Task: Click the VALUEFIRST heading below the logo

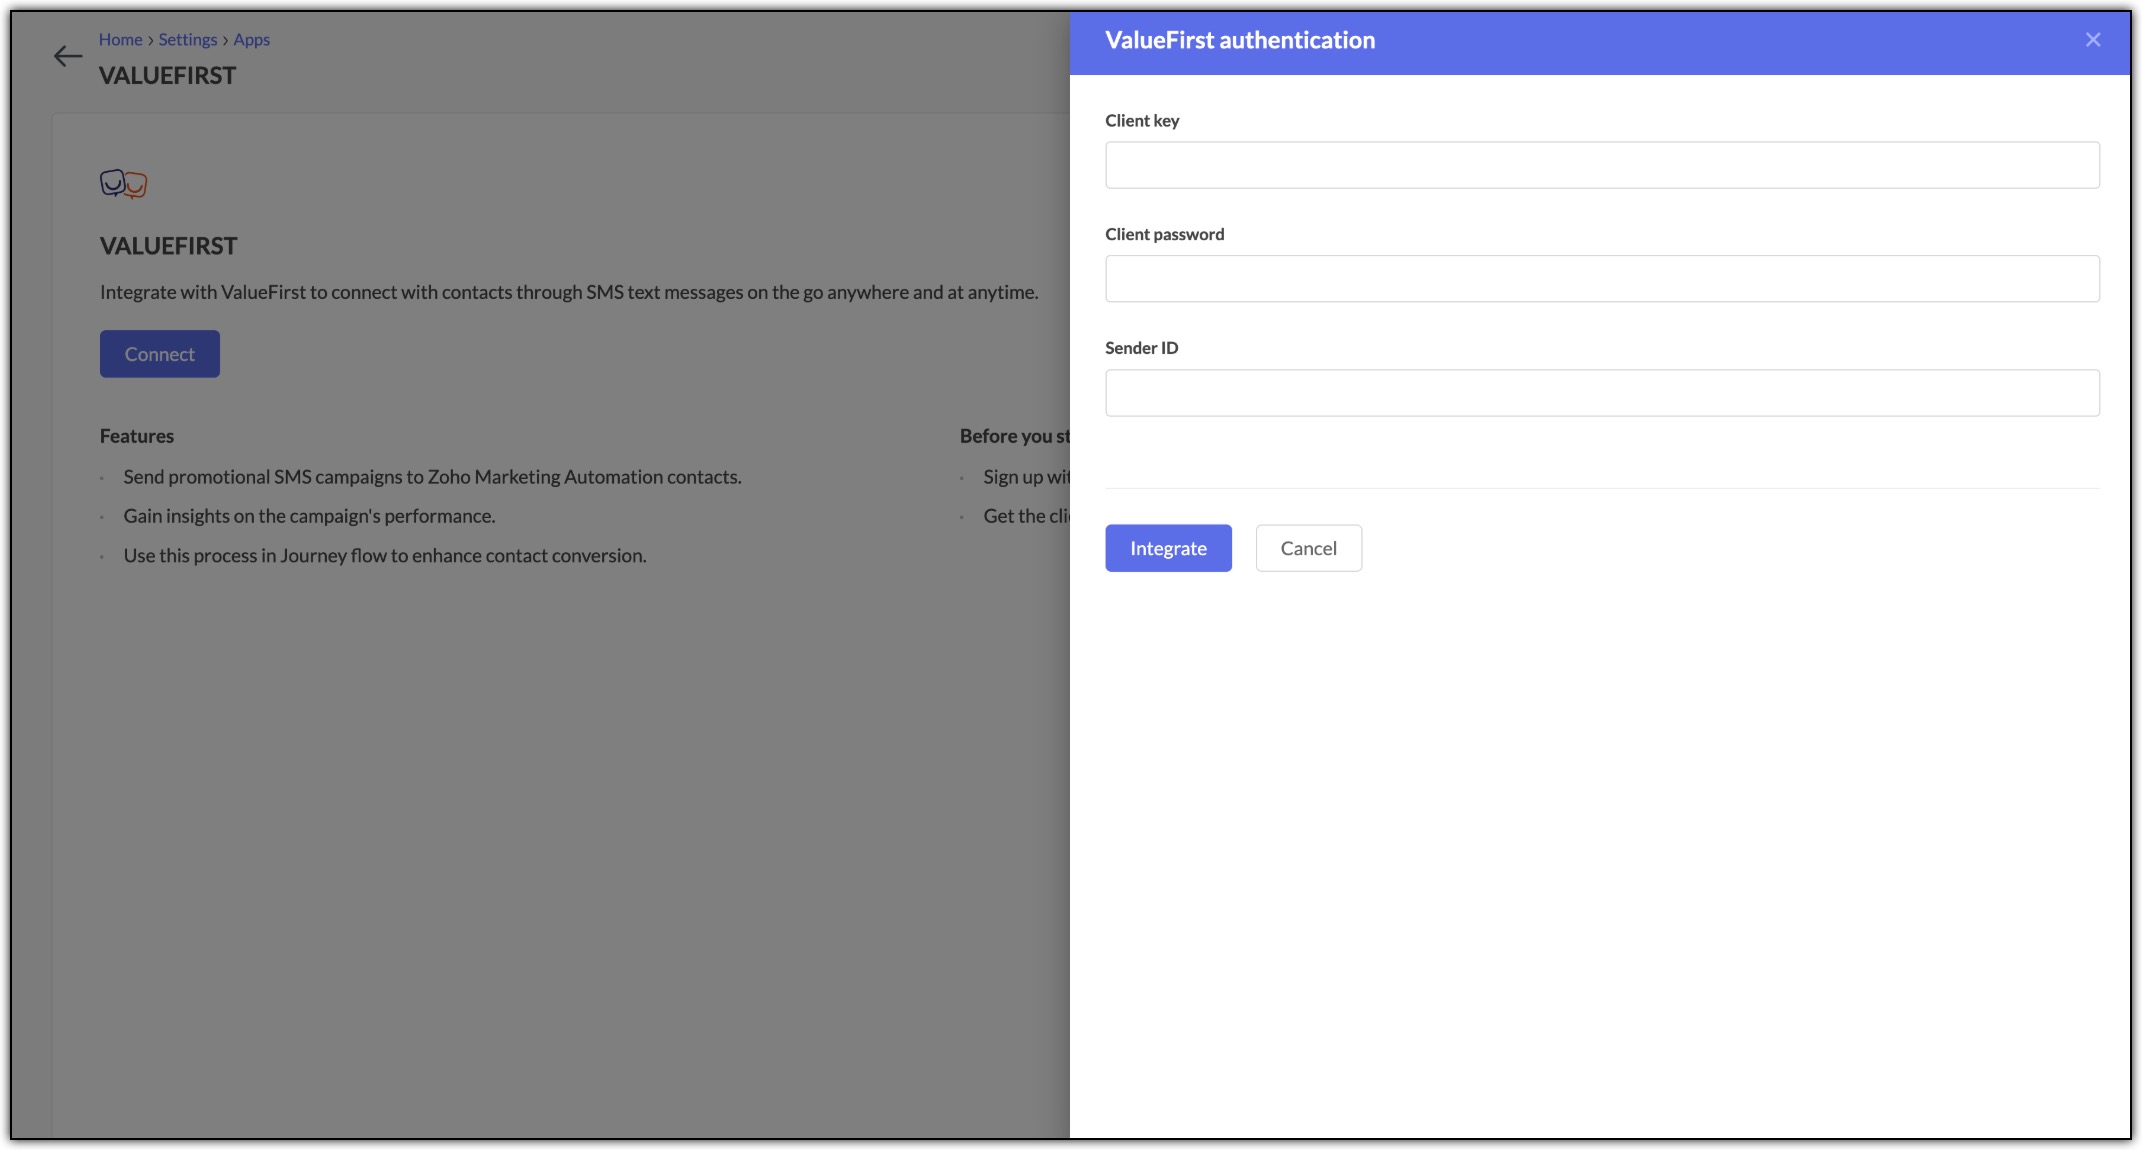Action: pos(169,246)
